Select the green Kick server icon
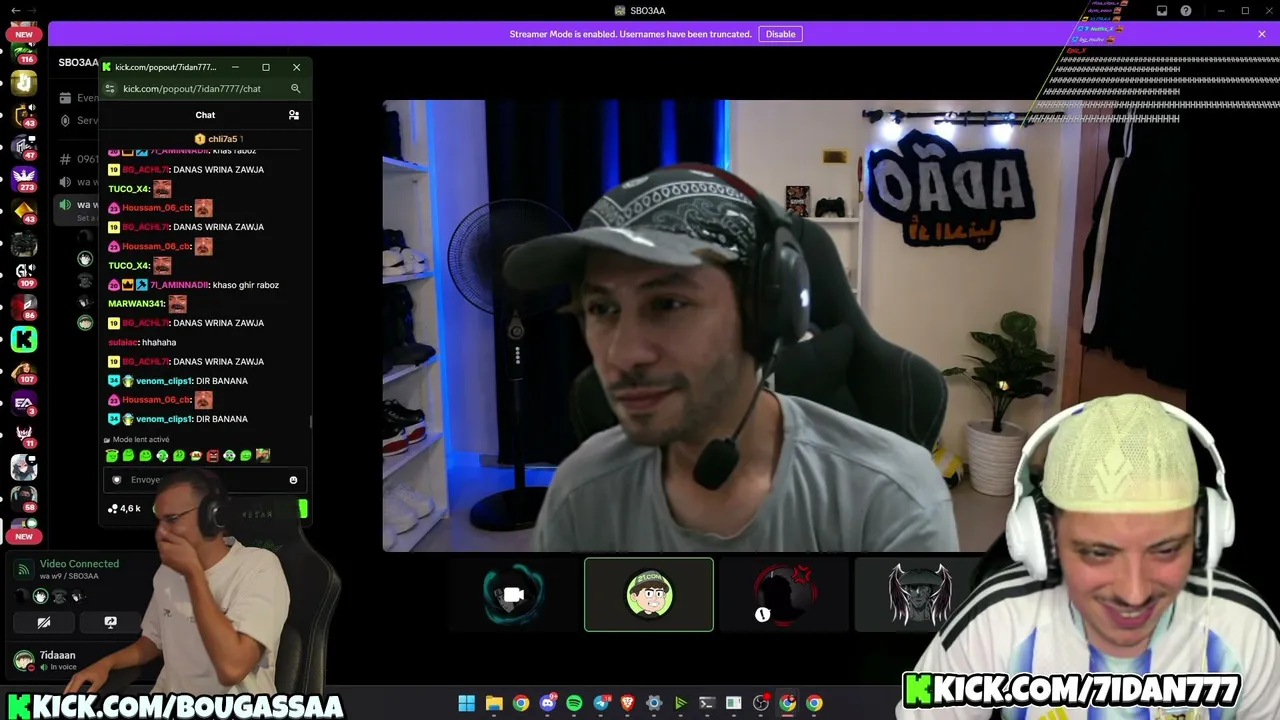 point(24,339)
